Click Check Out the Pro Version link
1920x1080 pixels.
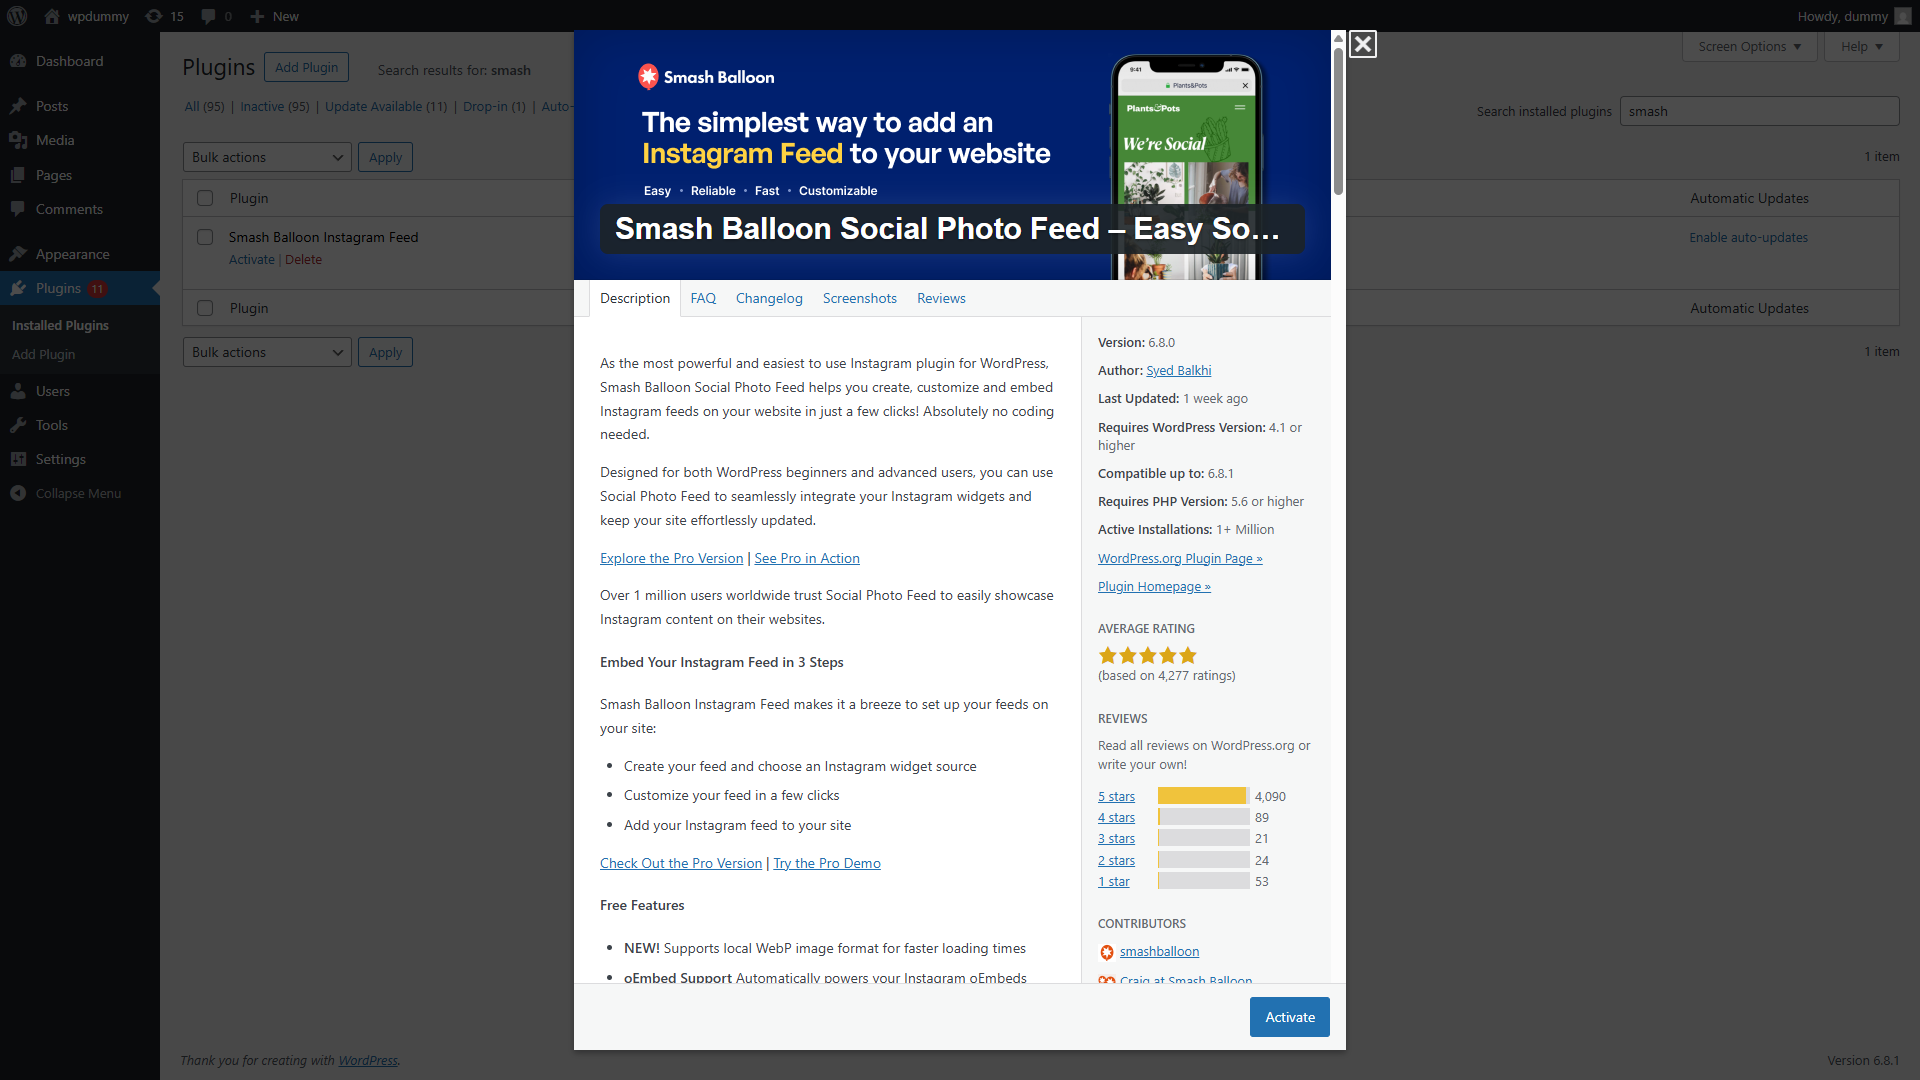(x=681, y=863)
